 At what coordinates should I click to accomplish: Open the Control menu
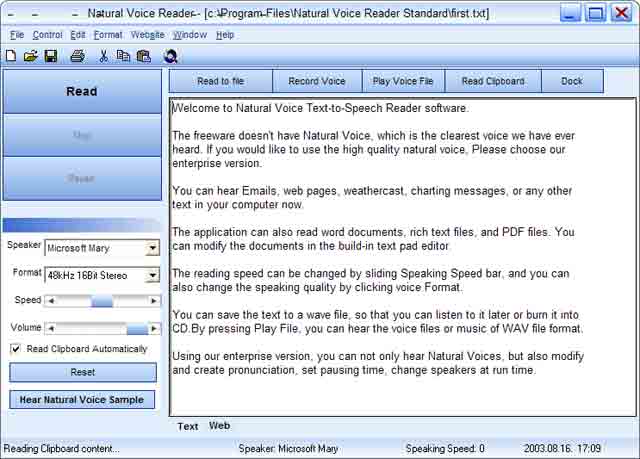(x=47, y=35)
